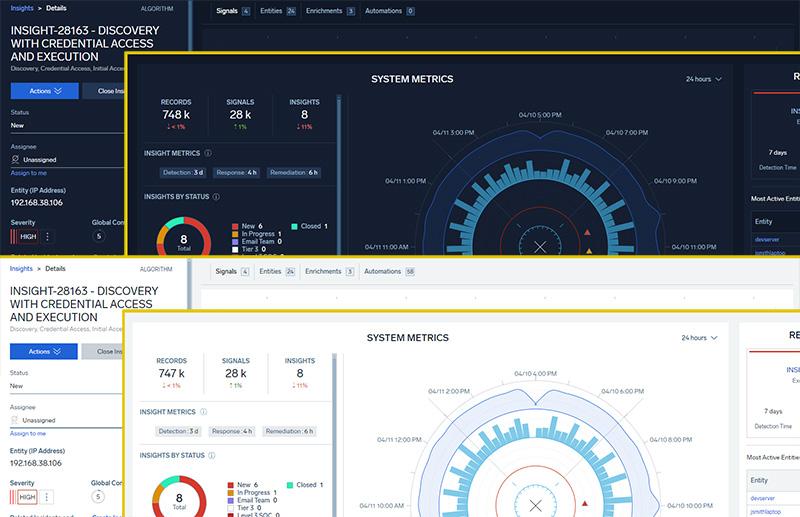800x517 pixels.
Task: Click Insights By Status info icon, light dashboard
Action: pos(212,455)
